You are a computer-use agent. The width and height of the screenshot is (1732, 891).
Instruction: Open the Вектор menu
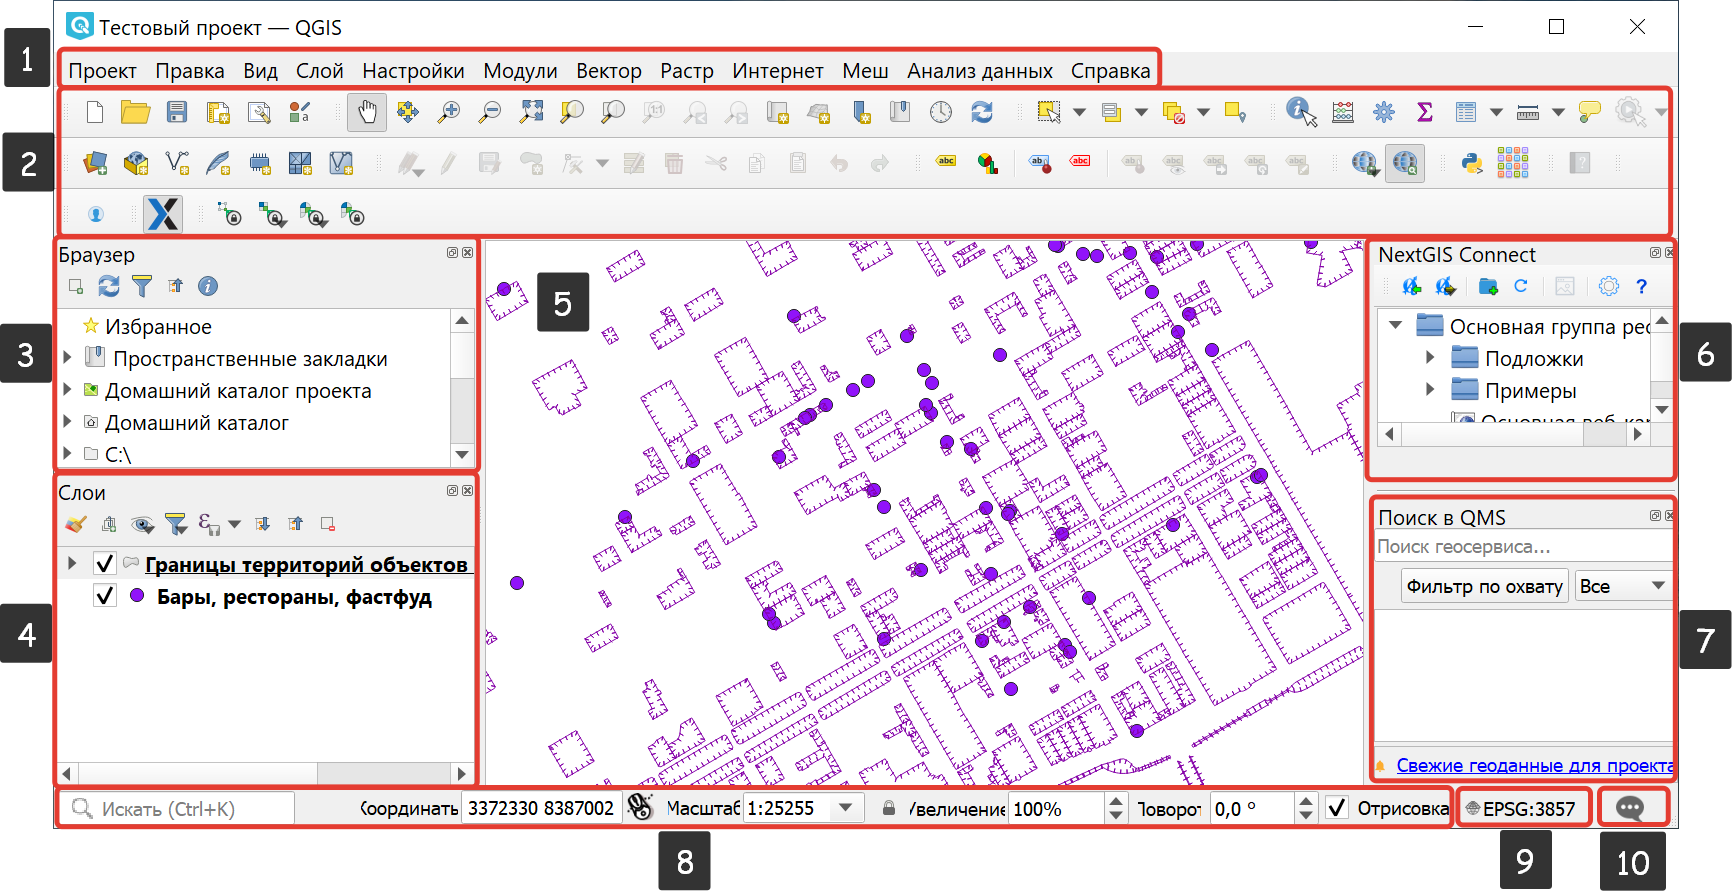(609, 71)
